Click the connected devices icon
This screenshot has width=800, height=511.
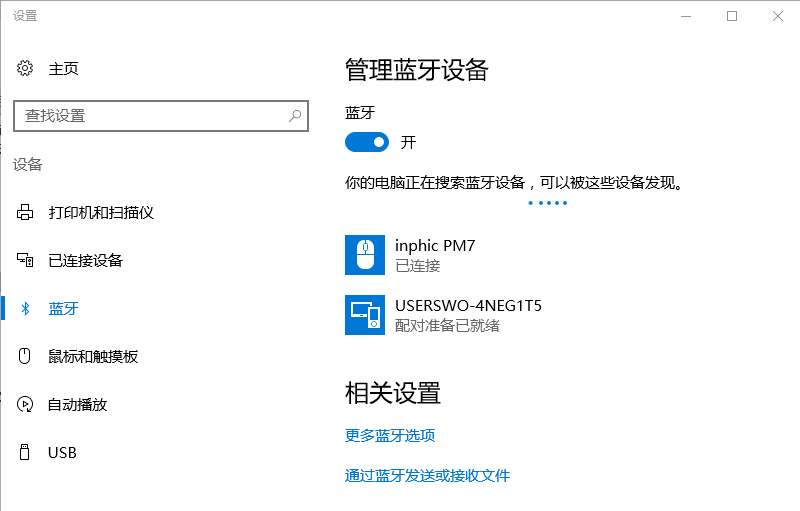click(x=25, y=260)
